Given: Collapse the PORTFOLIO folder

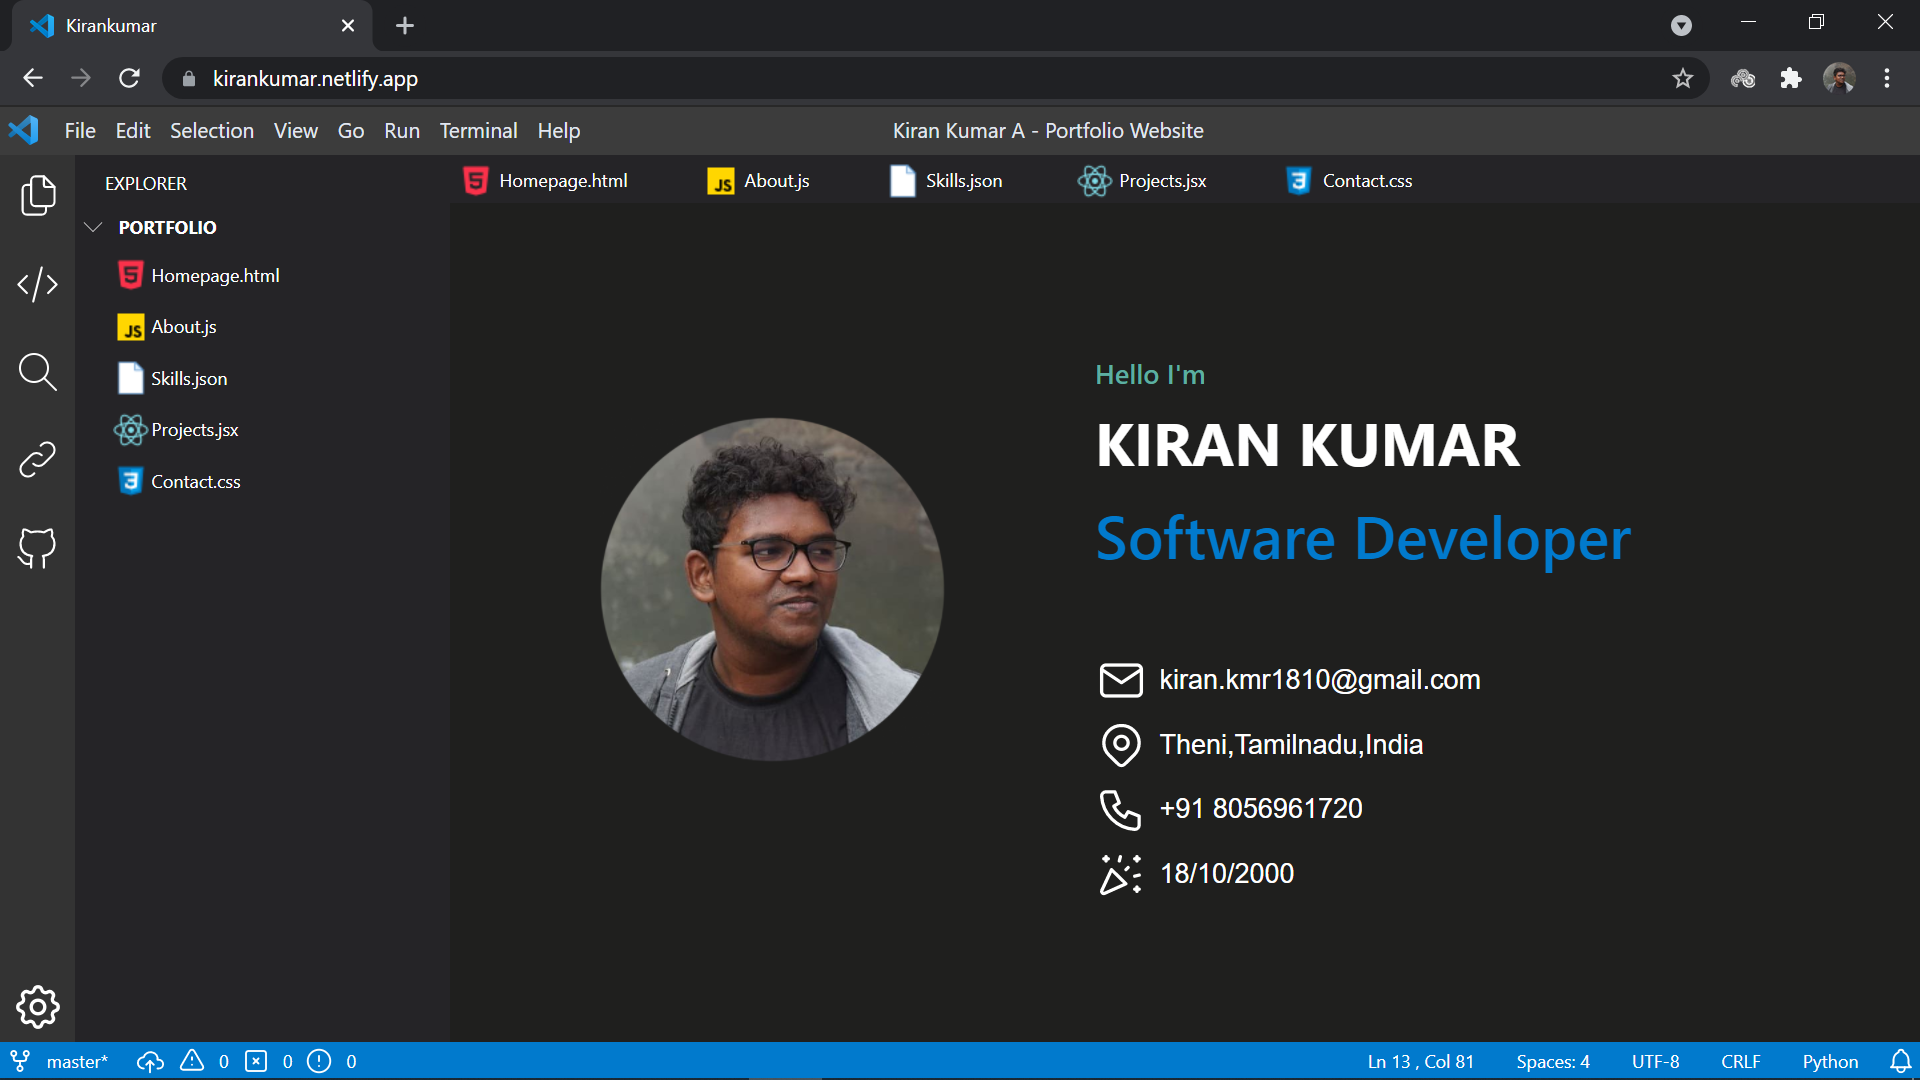Looking at the screenshot, I should click(93, 227).
